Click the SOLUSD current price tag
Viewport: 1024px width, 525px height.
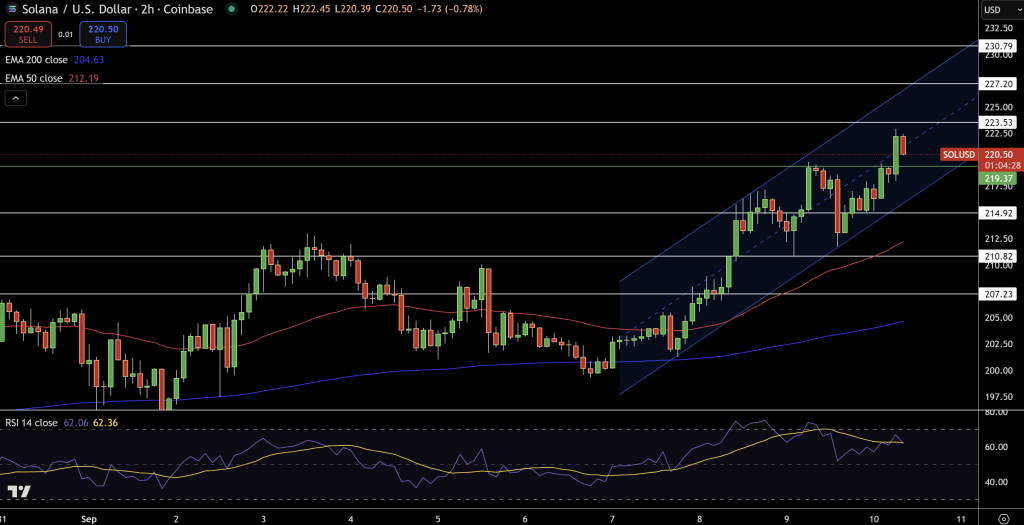pyautogui.click(x=959, y=155)
